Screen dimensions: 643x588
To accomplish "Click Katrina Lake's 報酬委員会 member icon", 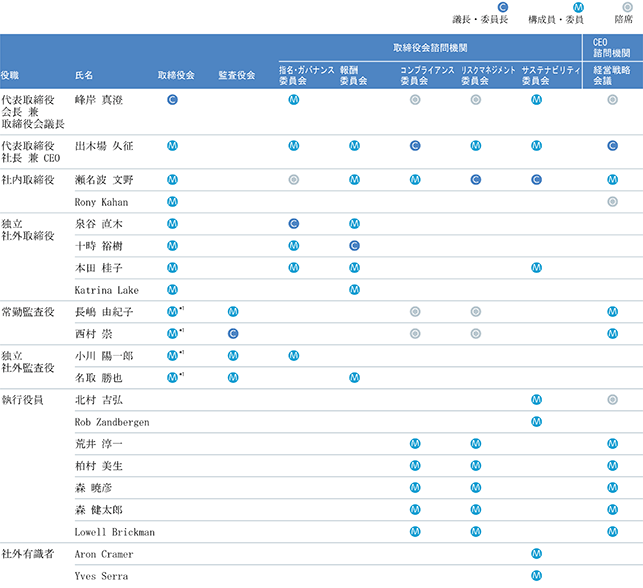I will [354, 289].
